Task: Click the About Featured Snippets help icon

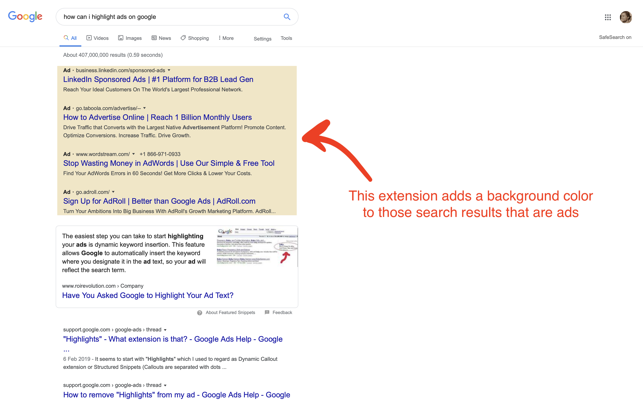Action: coord(199,313)
